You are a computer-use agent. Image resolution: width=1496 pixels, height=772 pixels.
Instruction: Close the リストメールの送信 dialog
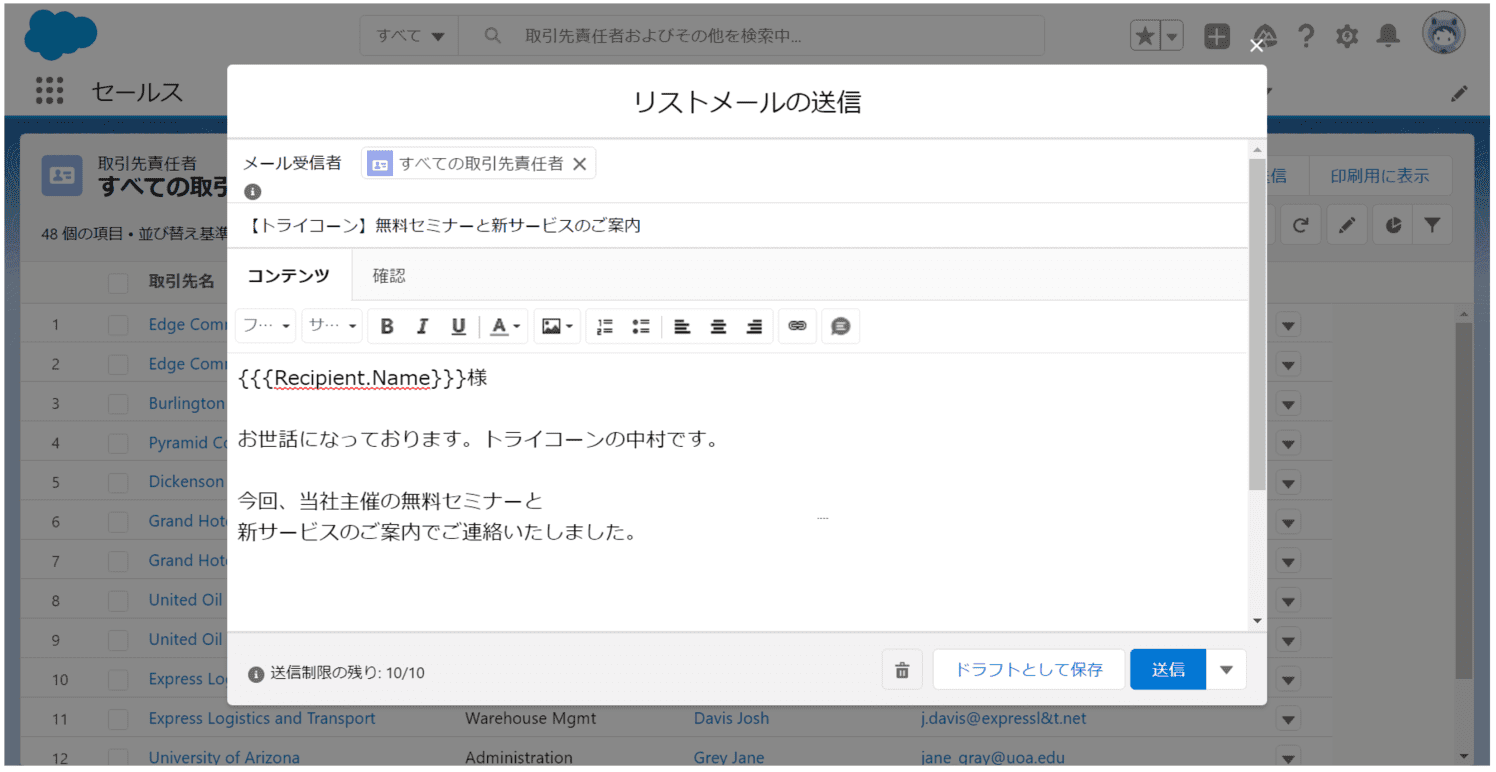pyautogui.click(x=1257, y=45)
